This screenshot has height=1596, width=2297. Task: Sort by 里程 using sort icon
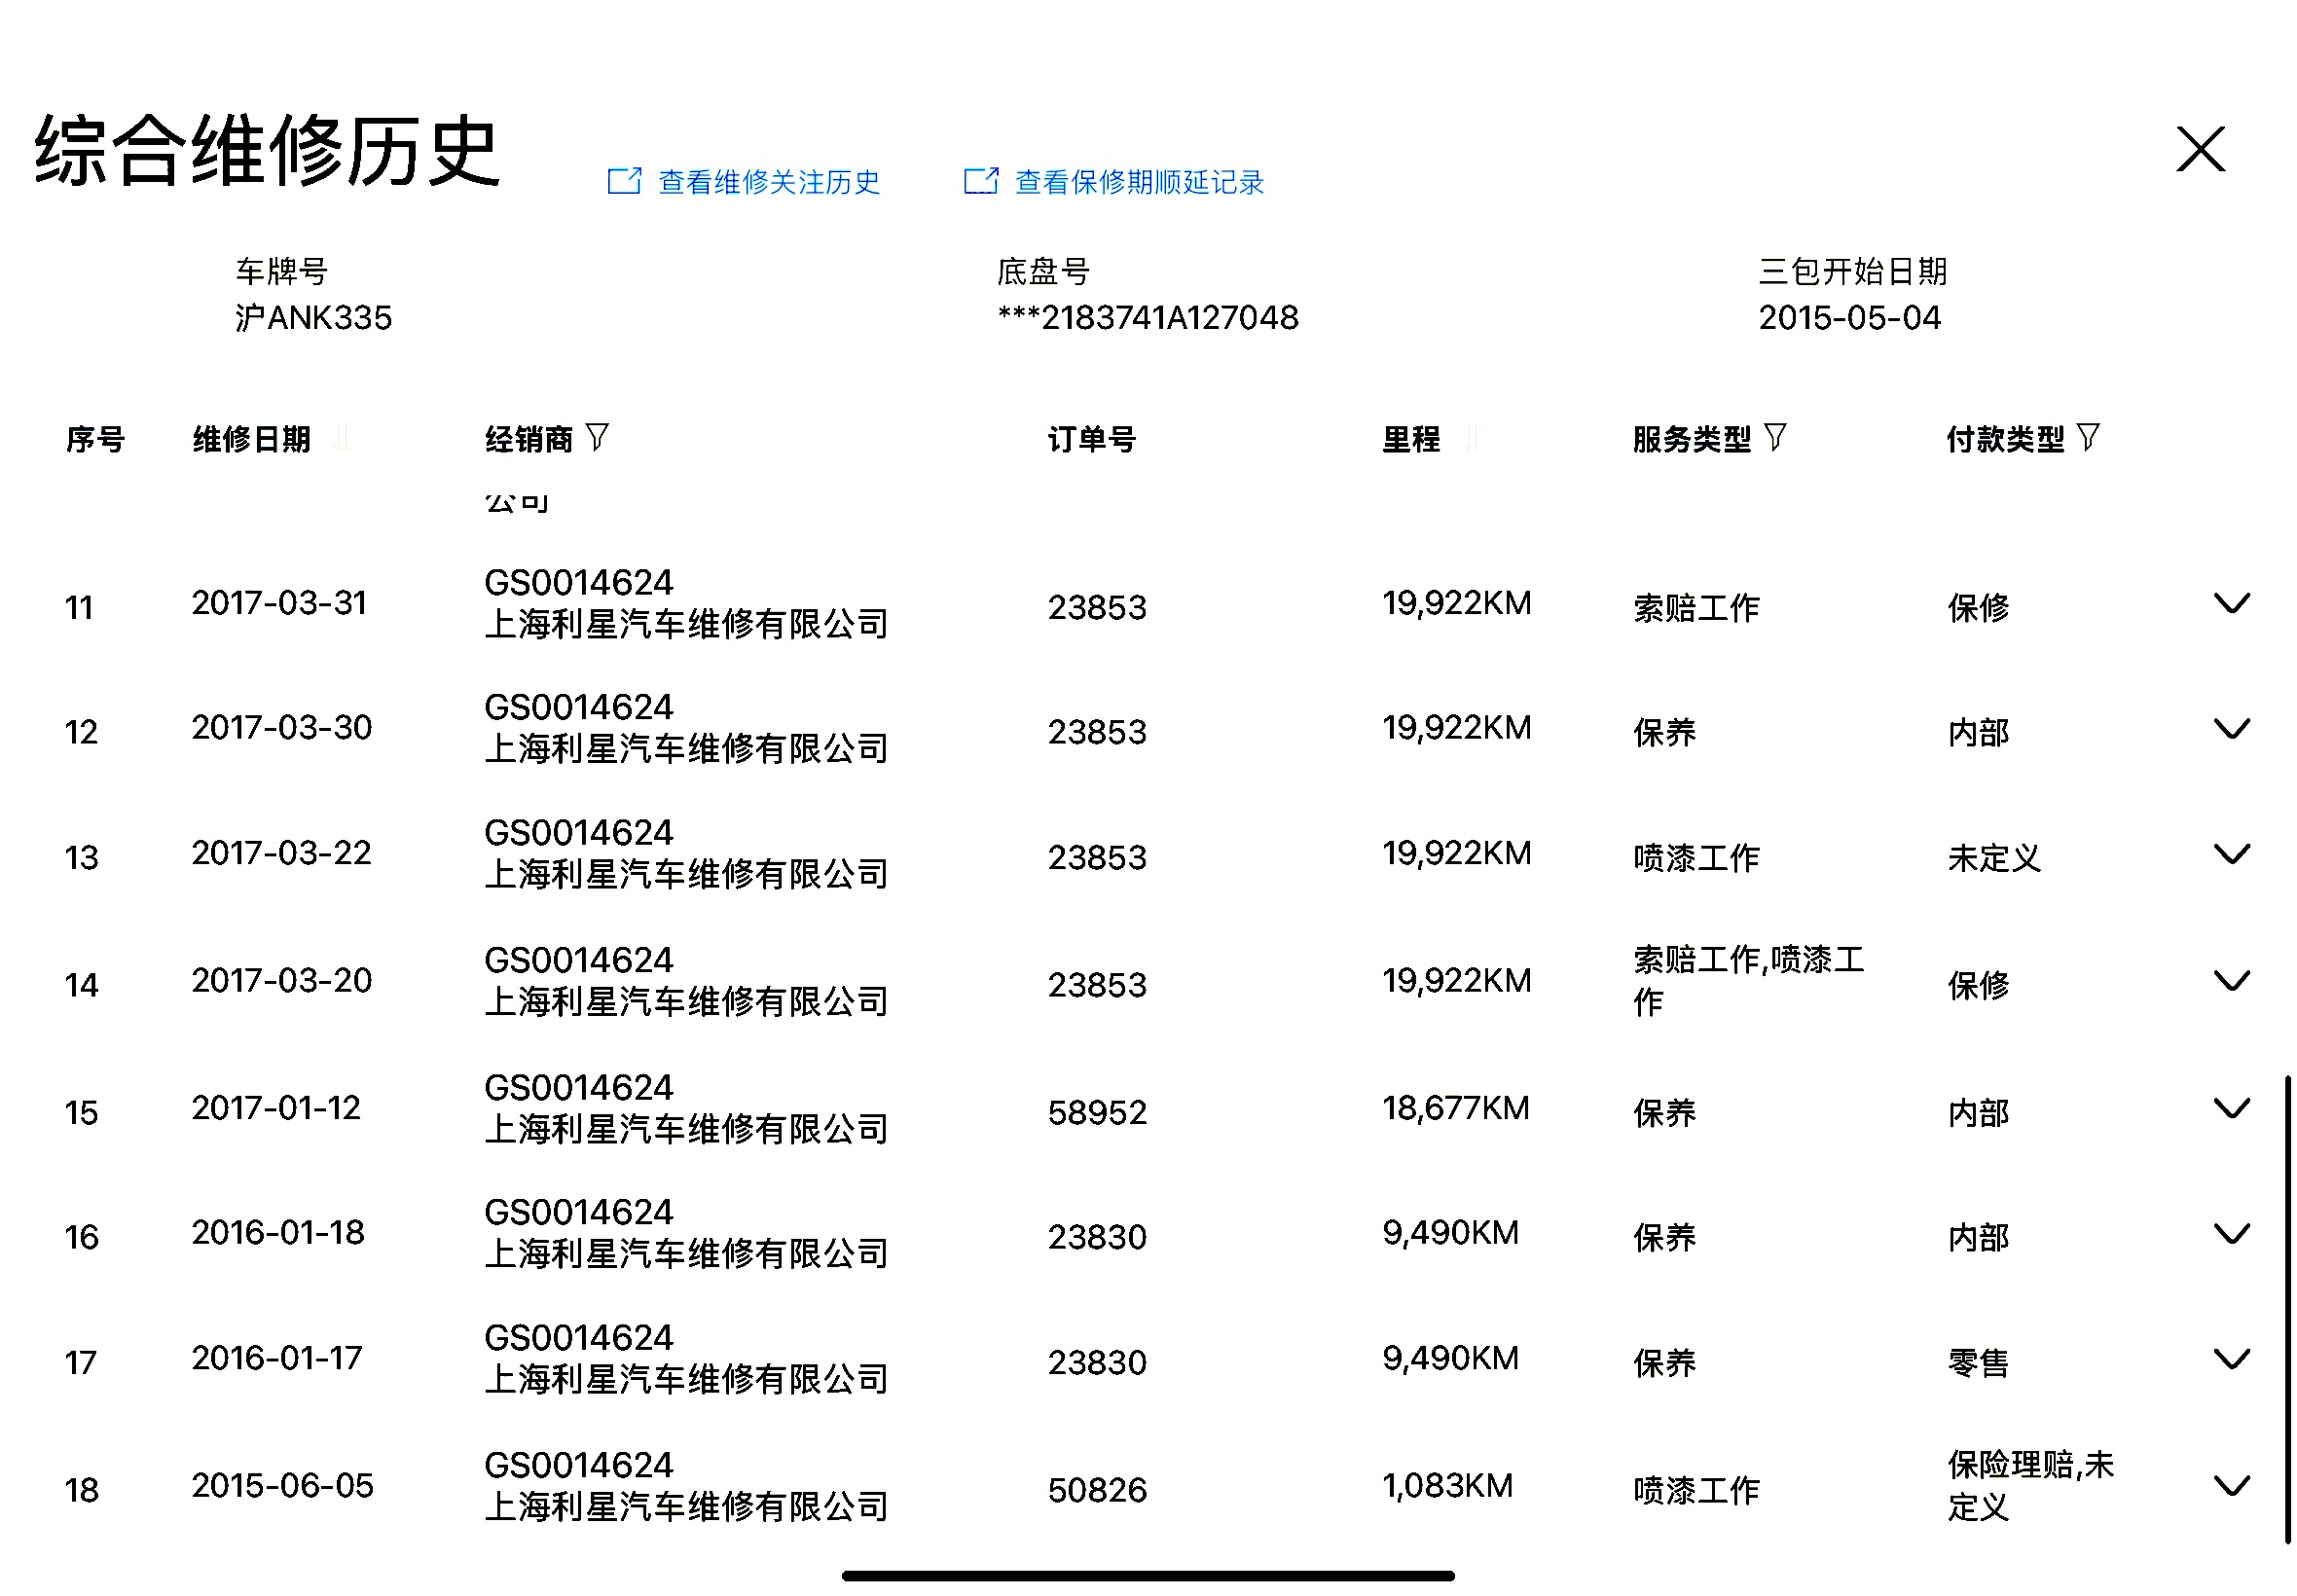tap(1471, 437)
